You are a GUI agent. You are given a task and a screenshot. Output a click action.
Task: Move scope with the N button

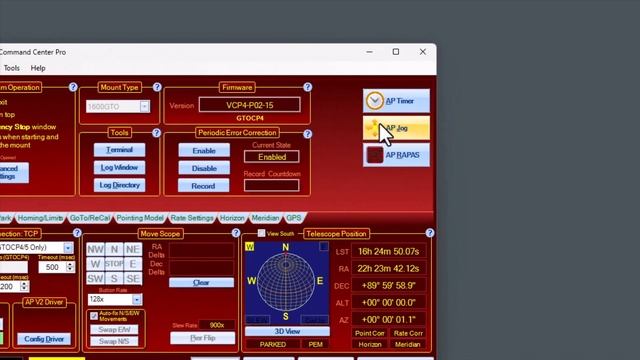[114, 249]
